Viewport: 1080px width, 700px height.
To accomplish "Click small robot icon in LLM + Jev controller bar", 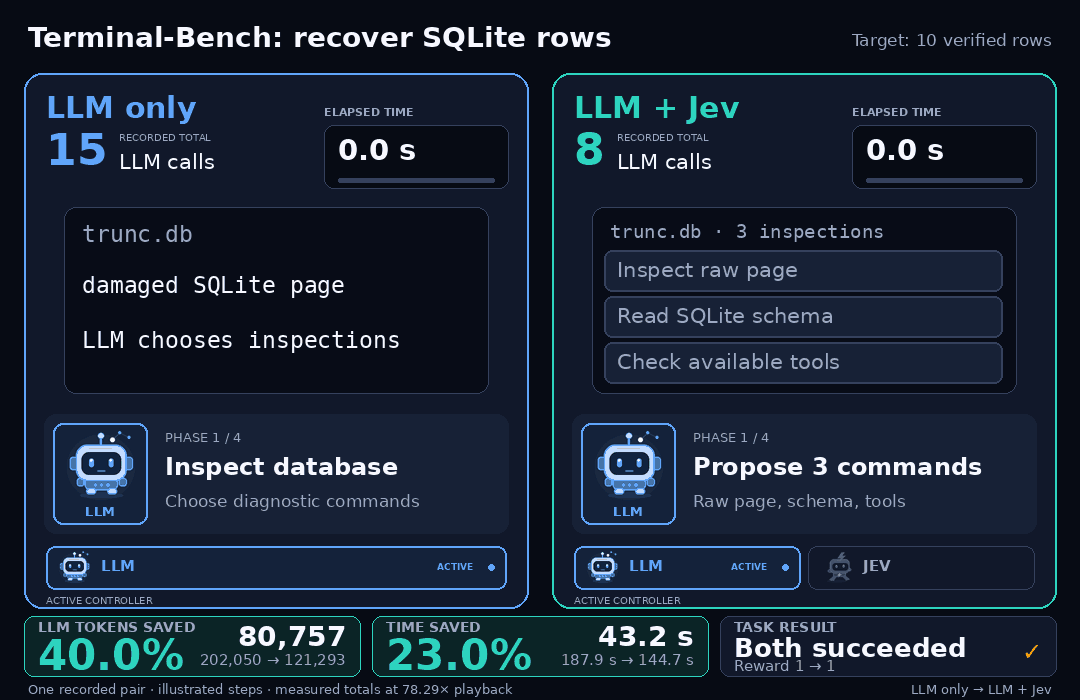I will tap(603, 566).
